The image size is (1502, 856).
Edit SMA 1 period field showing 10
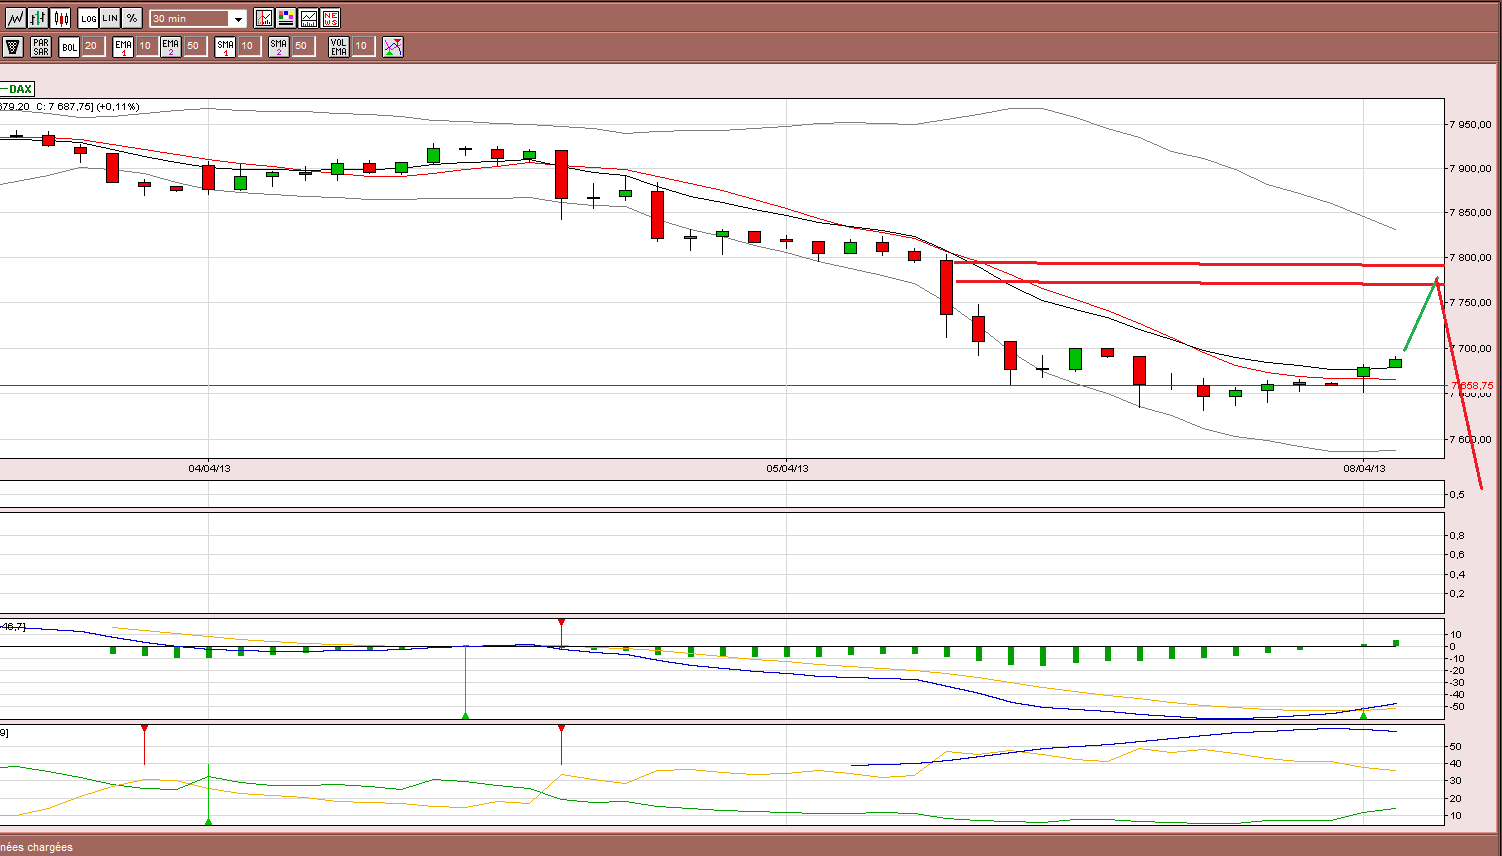(x=248, y=46)
